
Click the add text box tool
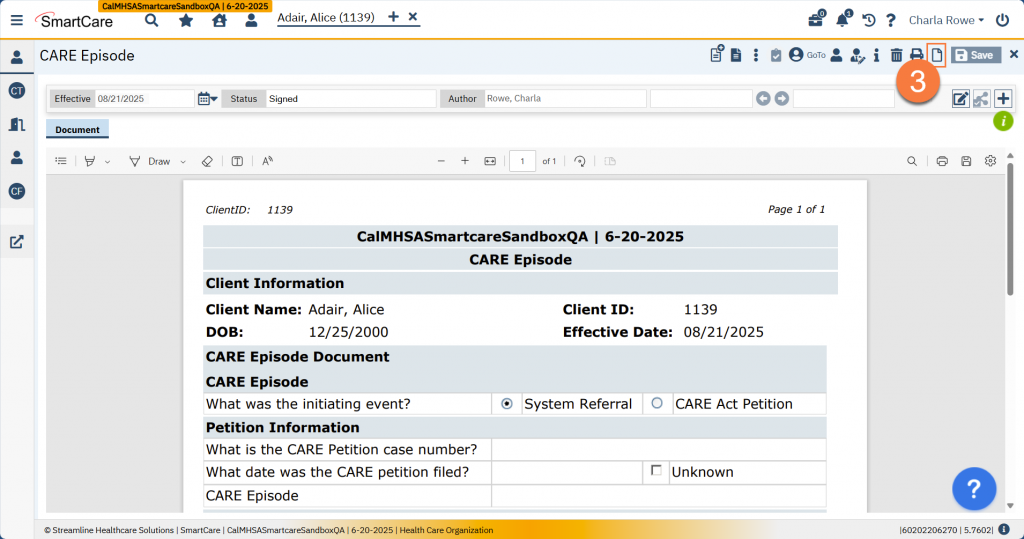pyautogui.click(x=237, y=161)
